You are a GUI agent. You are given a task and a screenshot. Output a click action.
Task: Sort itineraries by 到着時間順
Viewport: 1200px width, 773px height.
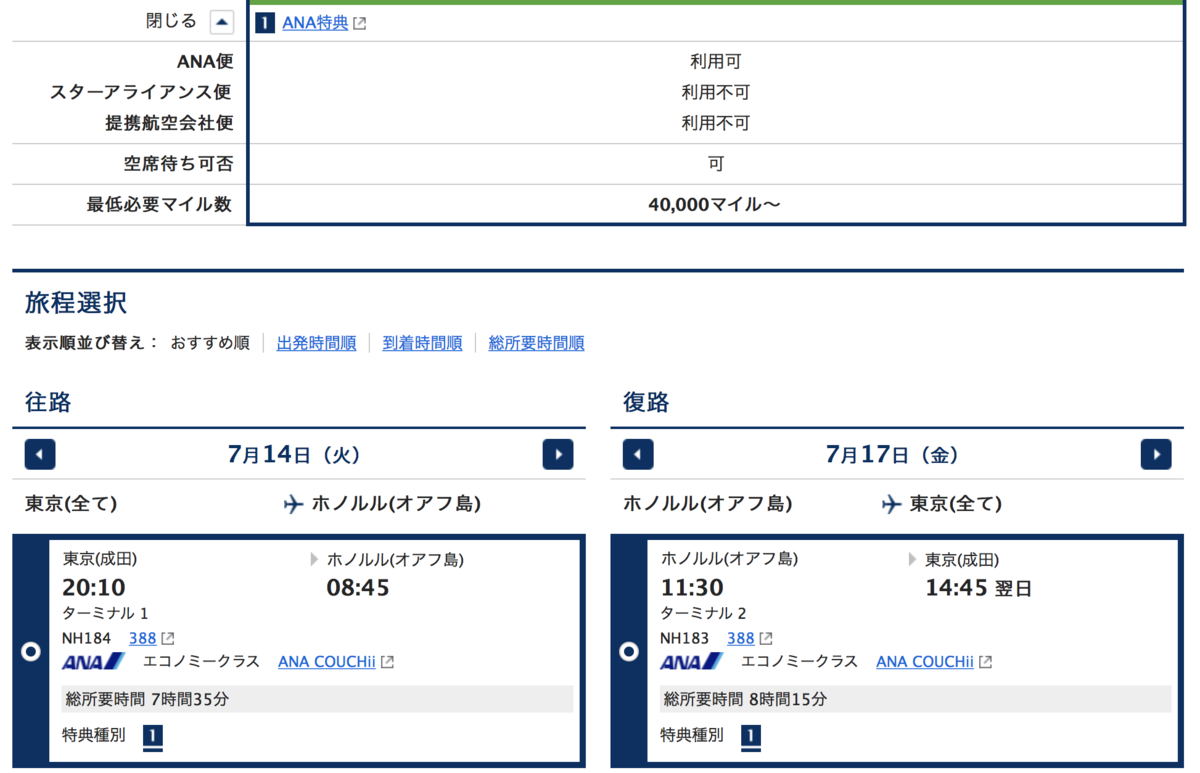(422, 343)
